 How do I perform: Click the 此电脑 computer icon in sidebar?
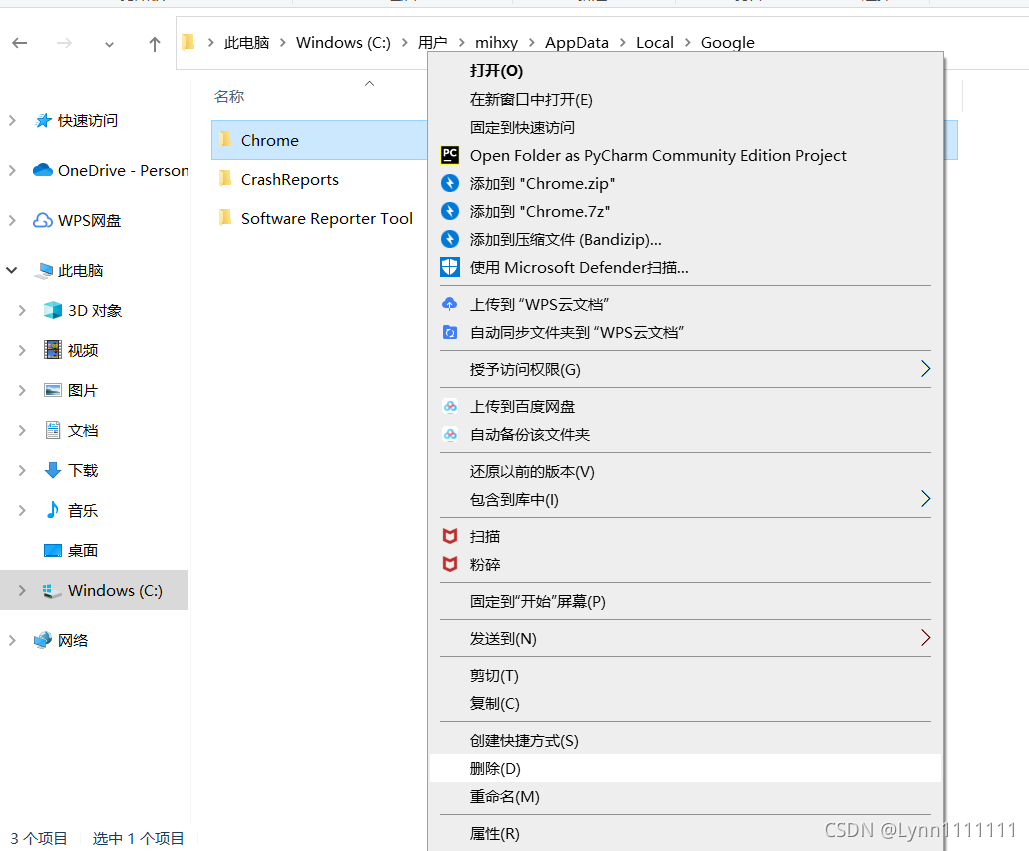pyautogui.click(x=44, y=270)
